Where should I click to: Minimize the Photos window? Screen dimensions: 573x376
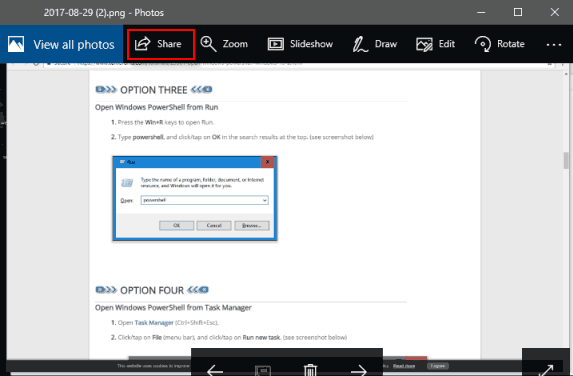(481, 12)
